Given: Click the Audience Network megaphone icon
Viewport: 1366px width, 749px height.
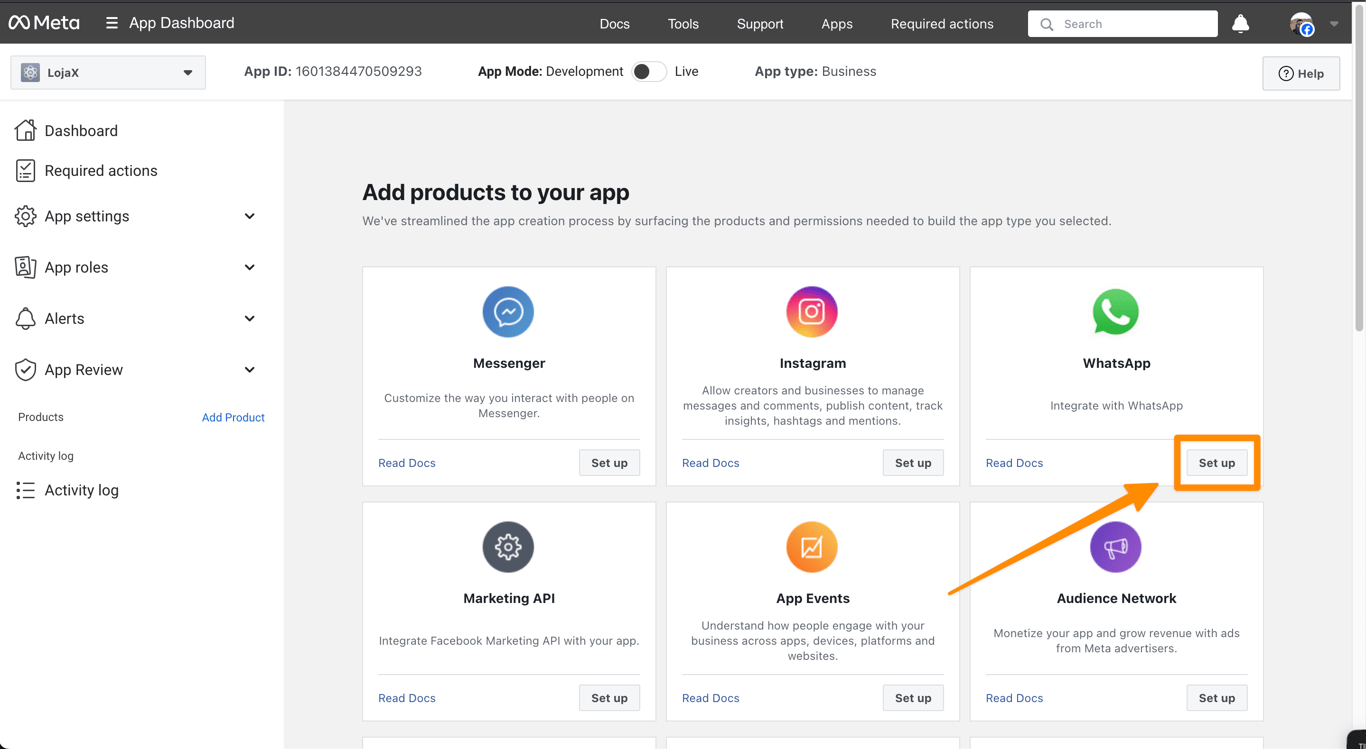Looking at the screenshot, I should tap(1116, 547).
